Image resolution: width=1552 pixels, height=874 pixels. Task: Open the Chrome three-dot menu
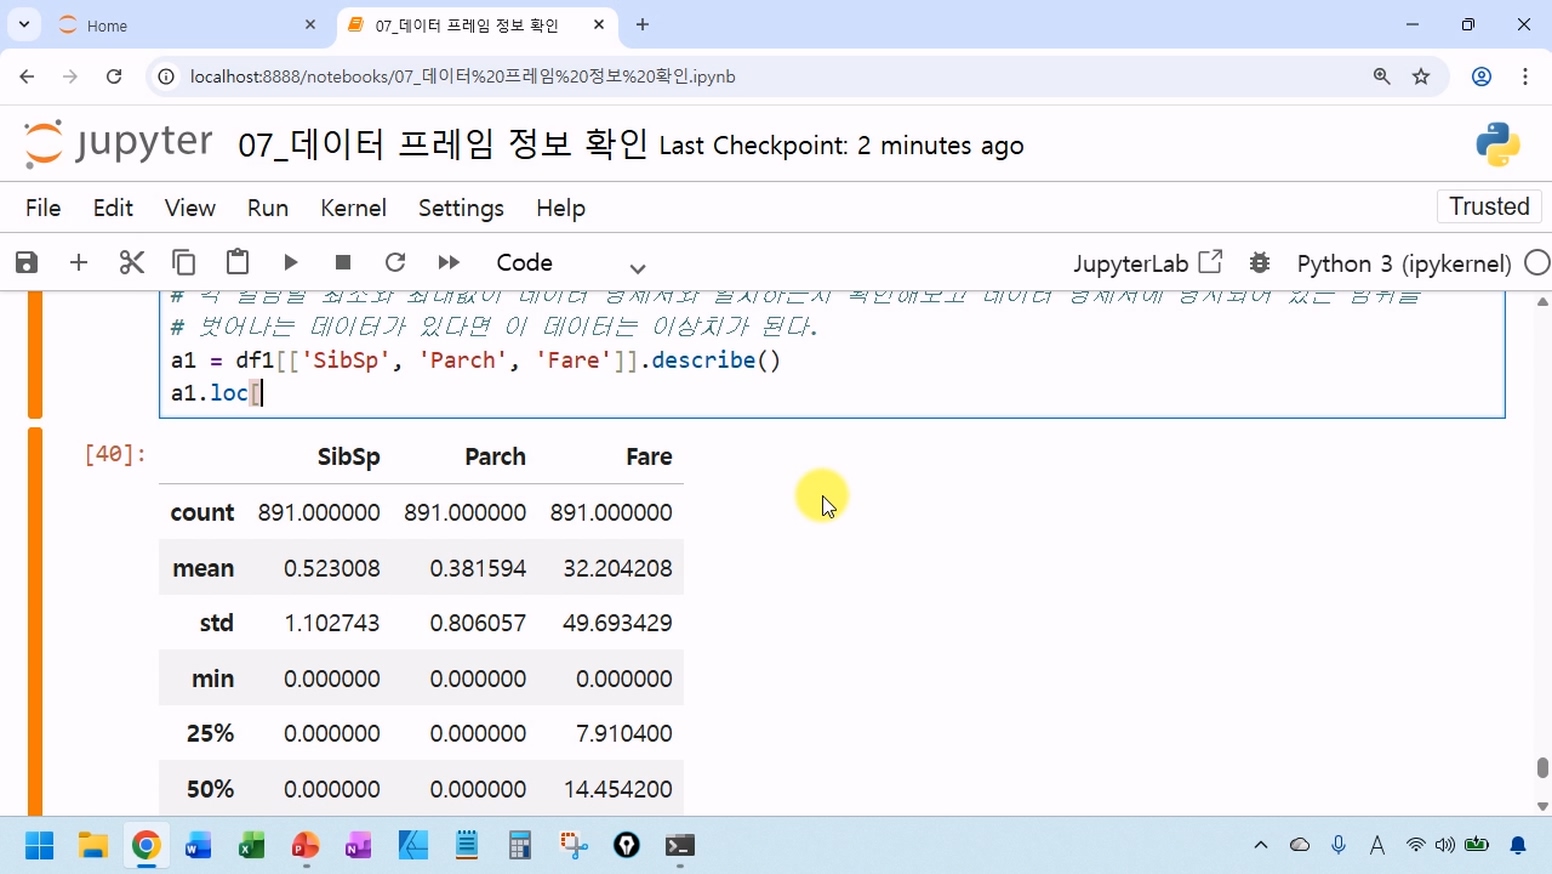(1525, 76)
